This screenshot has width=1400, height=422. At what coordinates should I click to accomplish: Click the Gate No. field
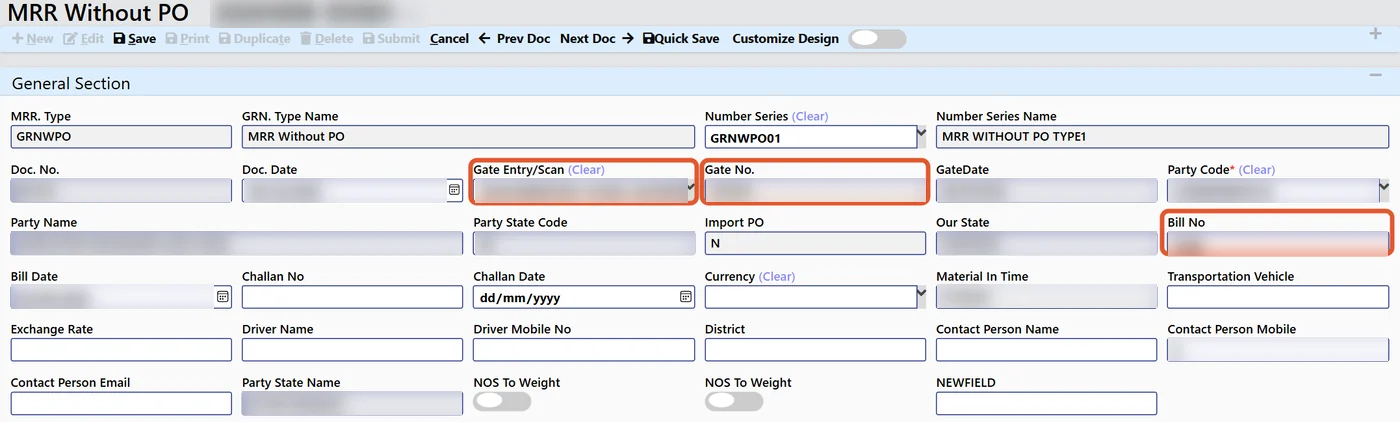click(x=815, y=190)
